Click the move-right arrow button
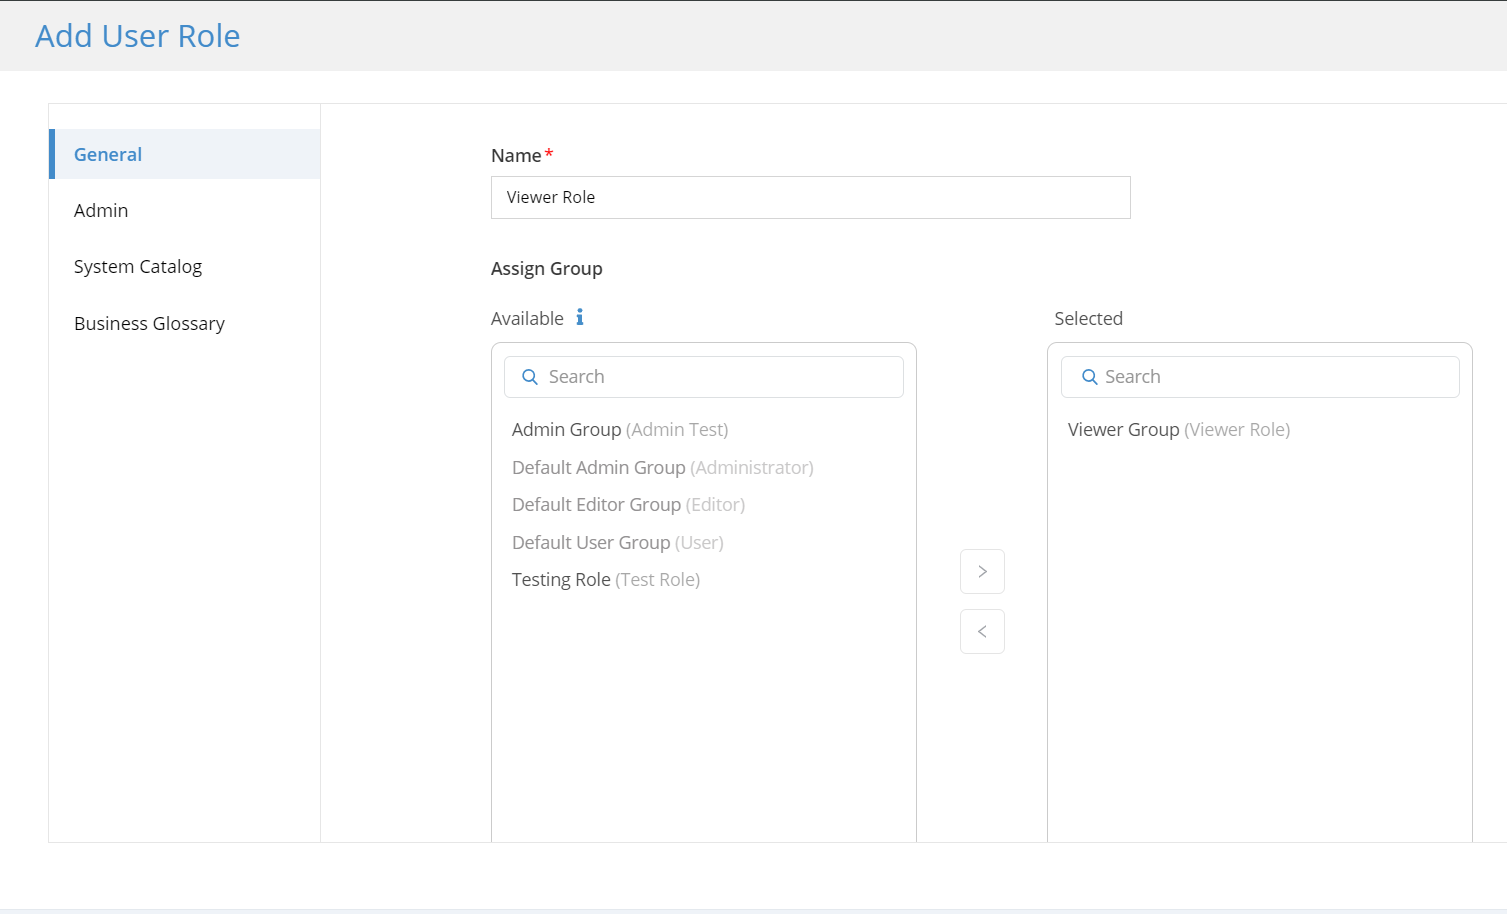The width and height of the screenshot is (1507, 914). click(982, 571)
